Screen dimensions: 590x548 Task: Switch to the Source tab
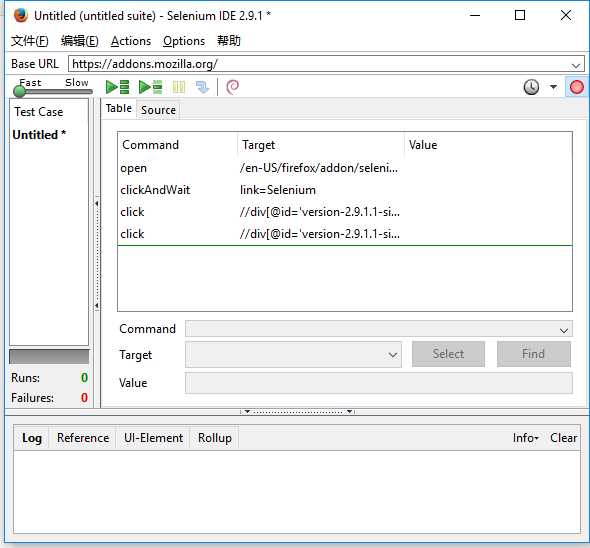tap(158, 110)
